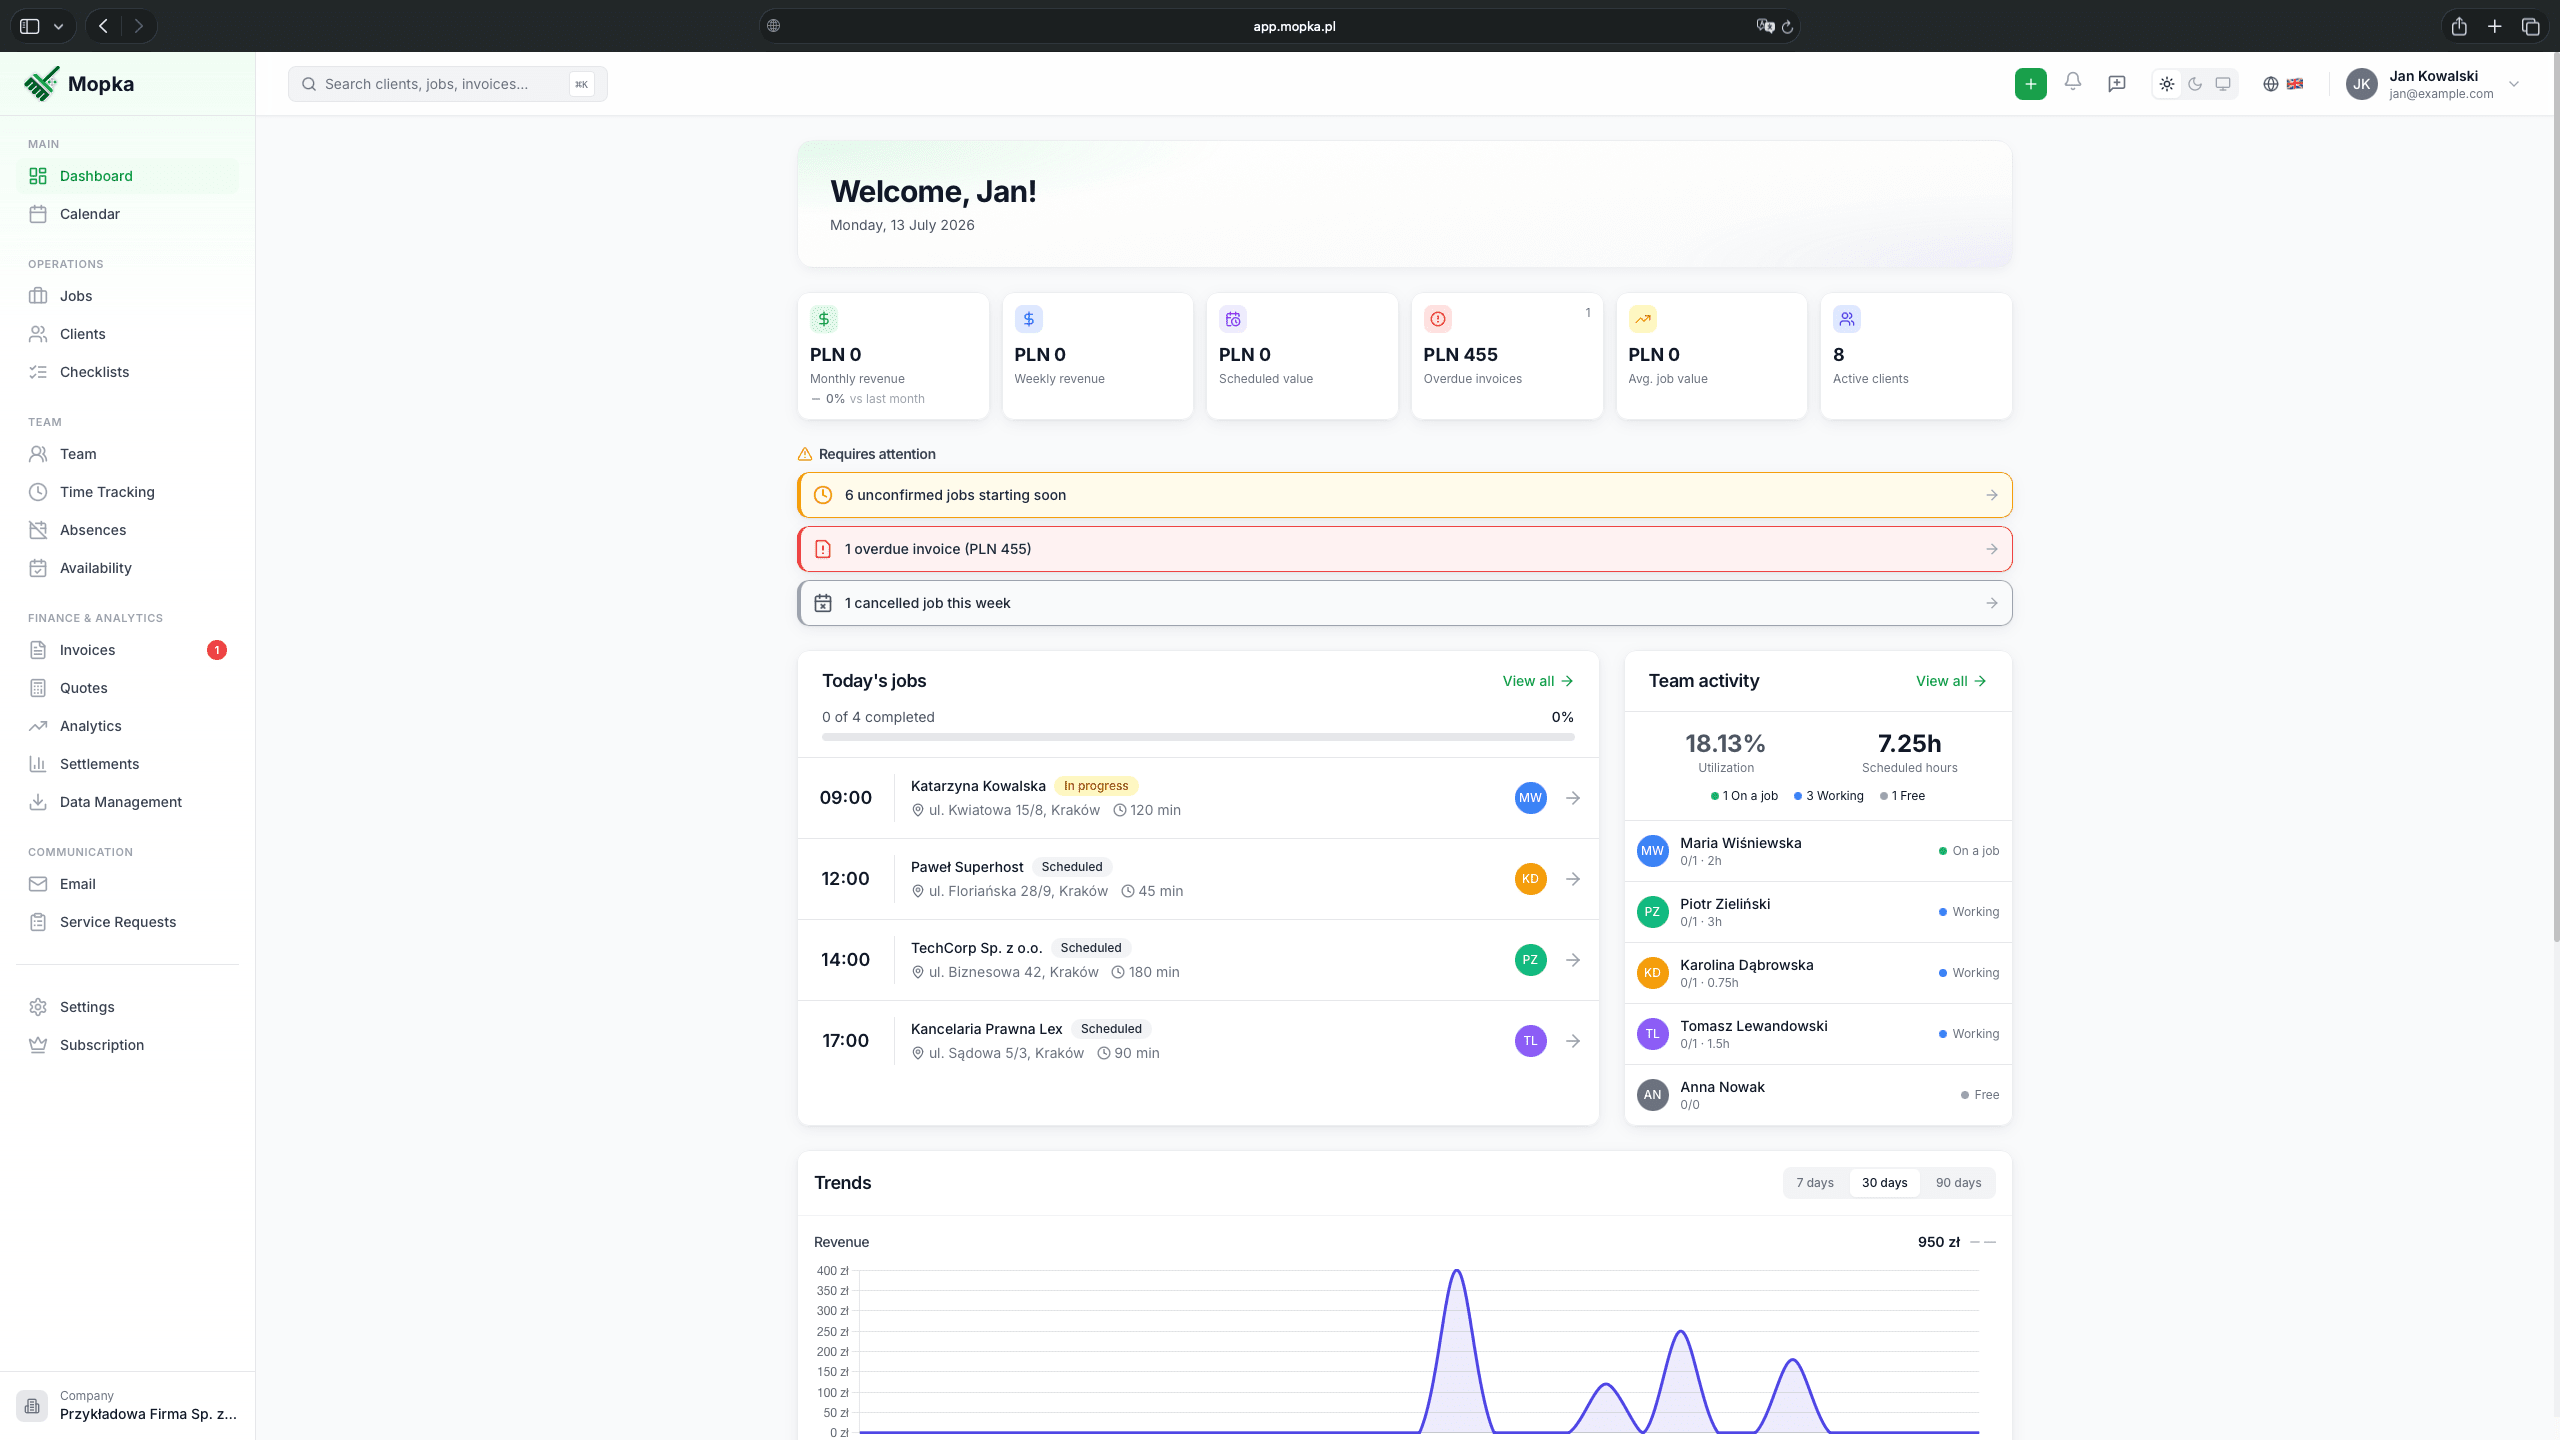2560x1440 pixels.
Task: Open the feedback message icon
Action: click(x=2116, y=84)
